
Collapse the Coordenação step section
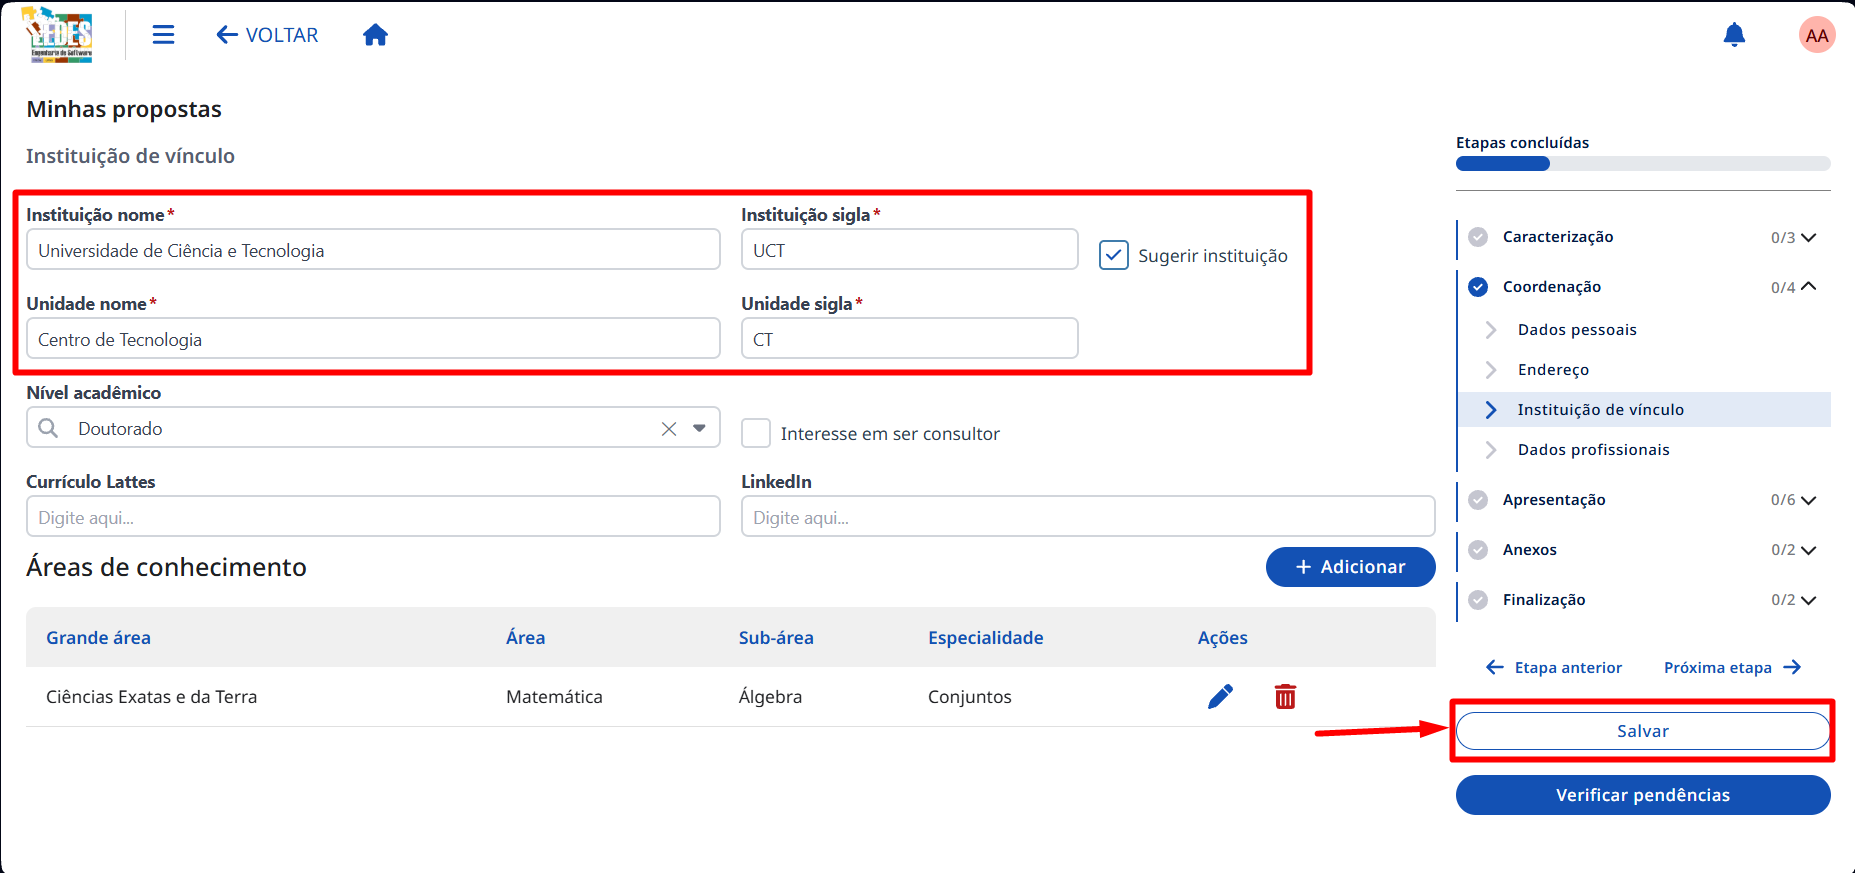click(1808, 287)
